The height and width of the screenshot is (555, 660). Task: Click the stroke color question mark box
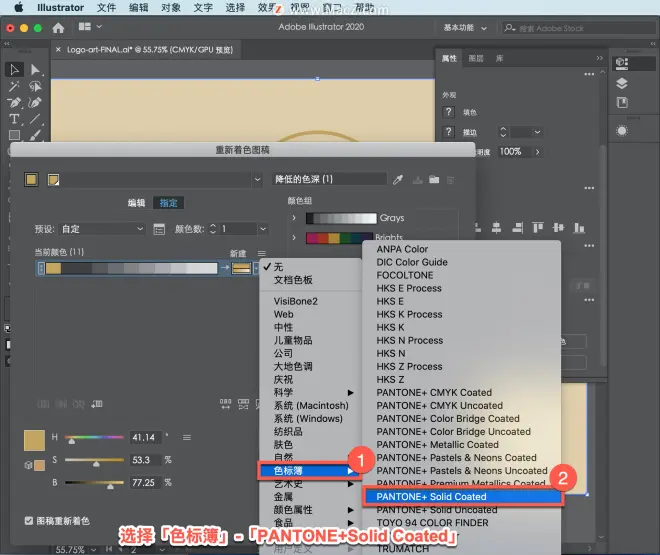click(x=448, y=132)
